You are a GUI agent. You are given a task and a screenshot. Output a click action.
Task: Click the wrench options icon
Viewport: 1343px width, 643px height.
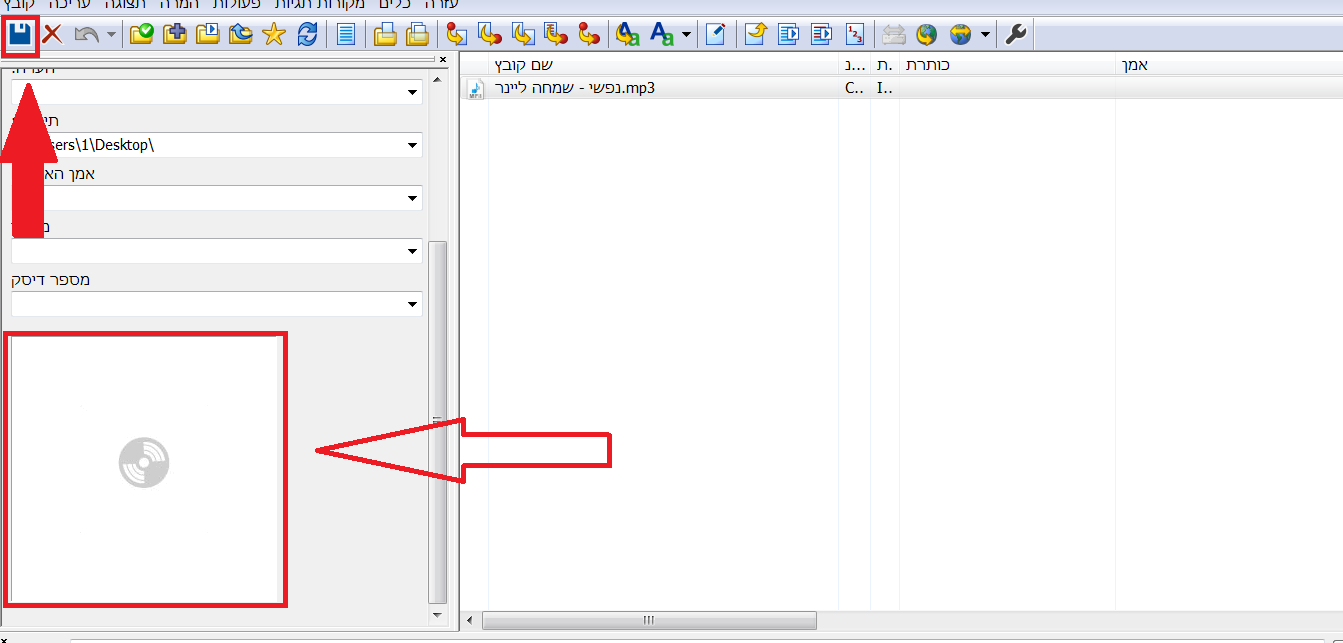[x=1015, y=35]
